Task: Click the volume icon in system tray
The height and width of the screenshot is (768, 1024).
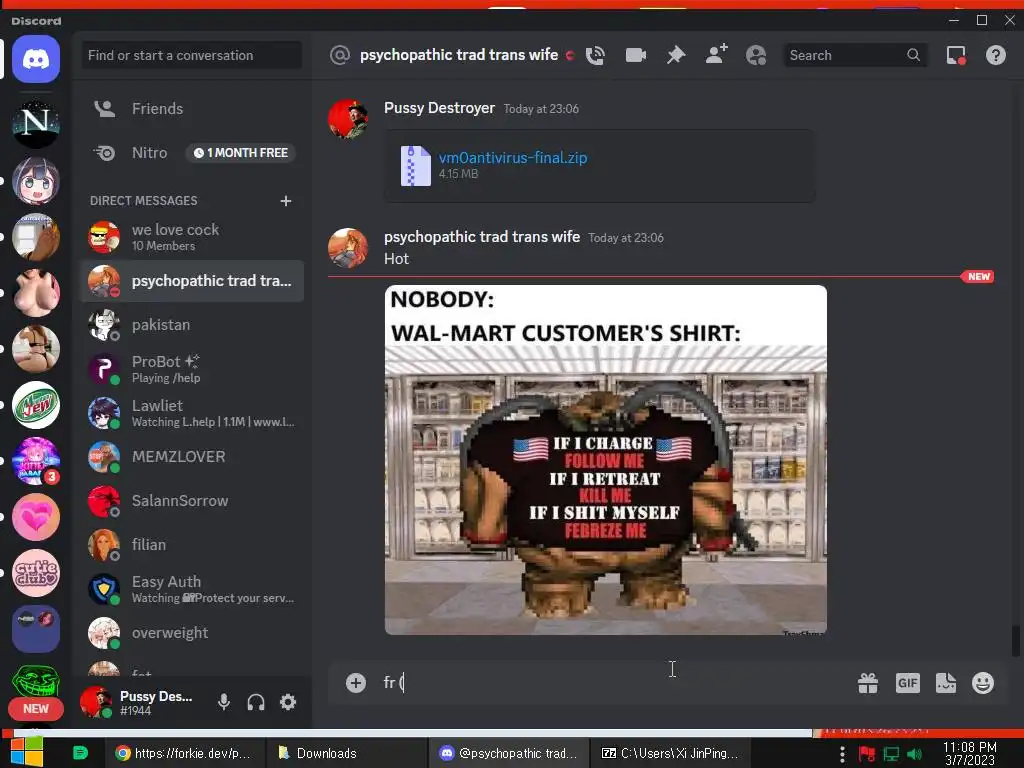Action: click(914, 754)
